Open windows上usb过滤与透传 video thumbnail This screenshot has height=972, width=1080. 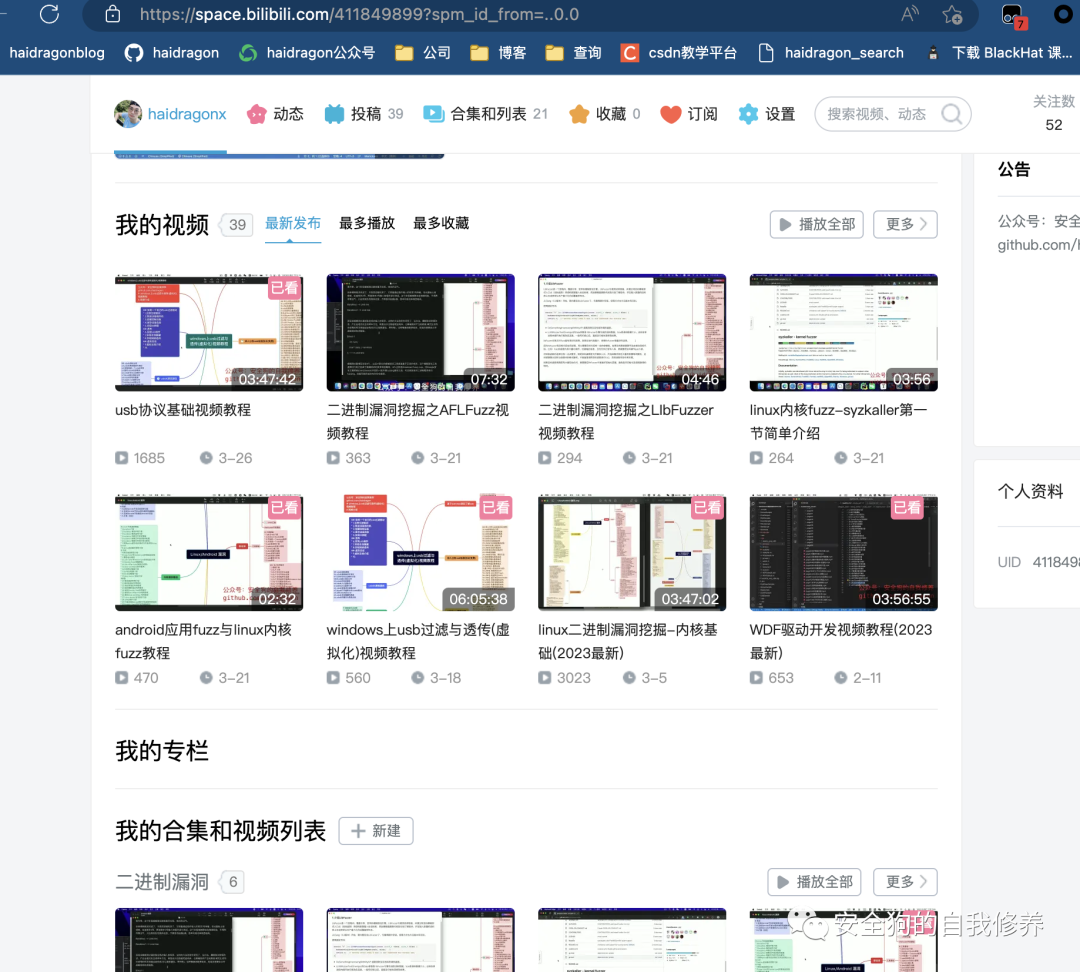click(x=420, y=552)
